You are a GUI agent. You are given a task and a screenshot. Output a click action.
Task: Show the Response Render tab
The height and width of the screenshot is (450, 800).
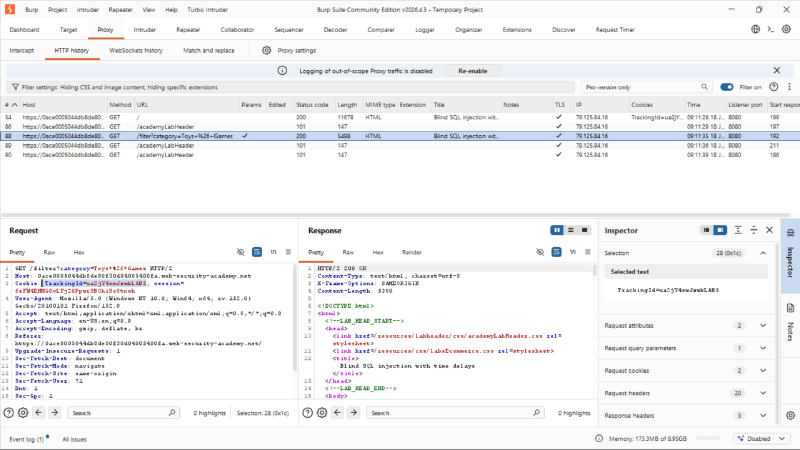point(412,252)
